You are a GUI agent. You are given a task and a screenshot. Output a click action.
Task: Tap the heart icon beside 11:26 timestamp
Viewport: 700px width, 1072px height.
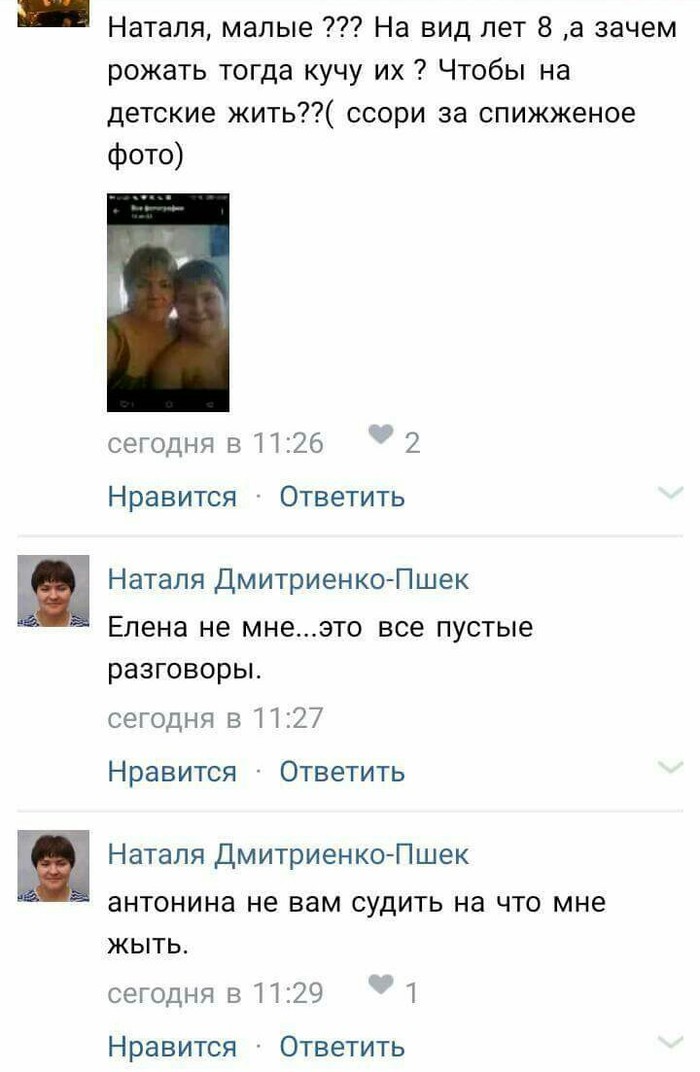click(x=381, y=435)
